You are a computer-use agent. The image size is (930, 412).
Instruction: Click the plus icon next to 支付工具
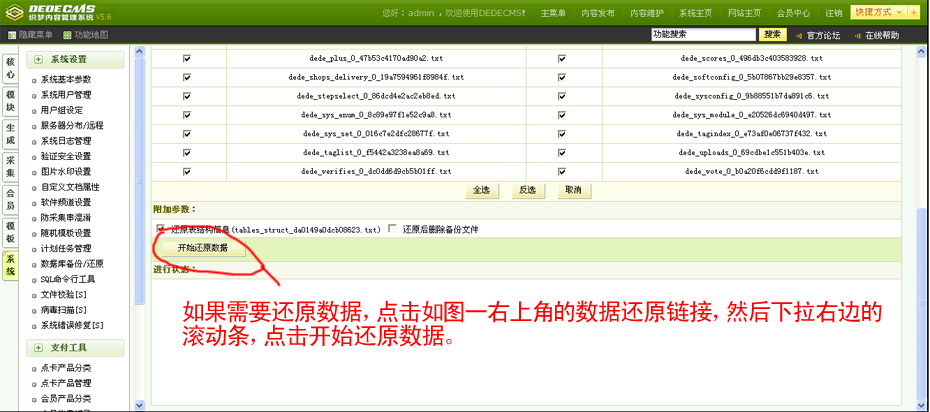coord(39,347)
